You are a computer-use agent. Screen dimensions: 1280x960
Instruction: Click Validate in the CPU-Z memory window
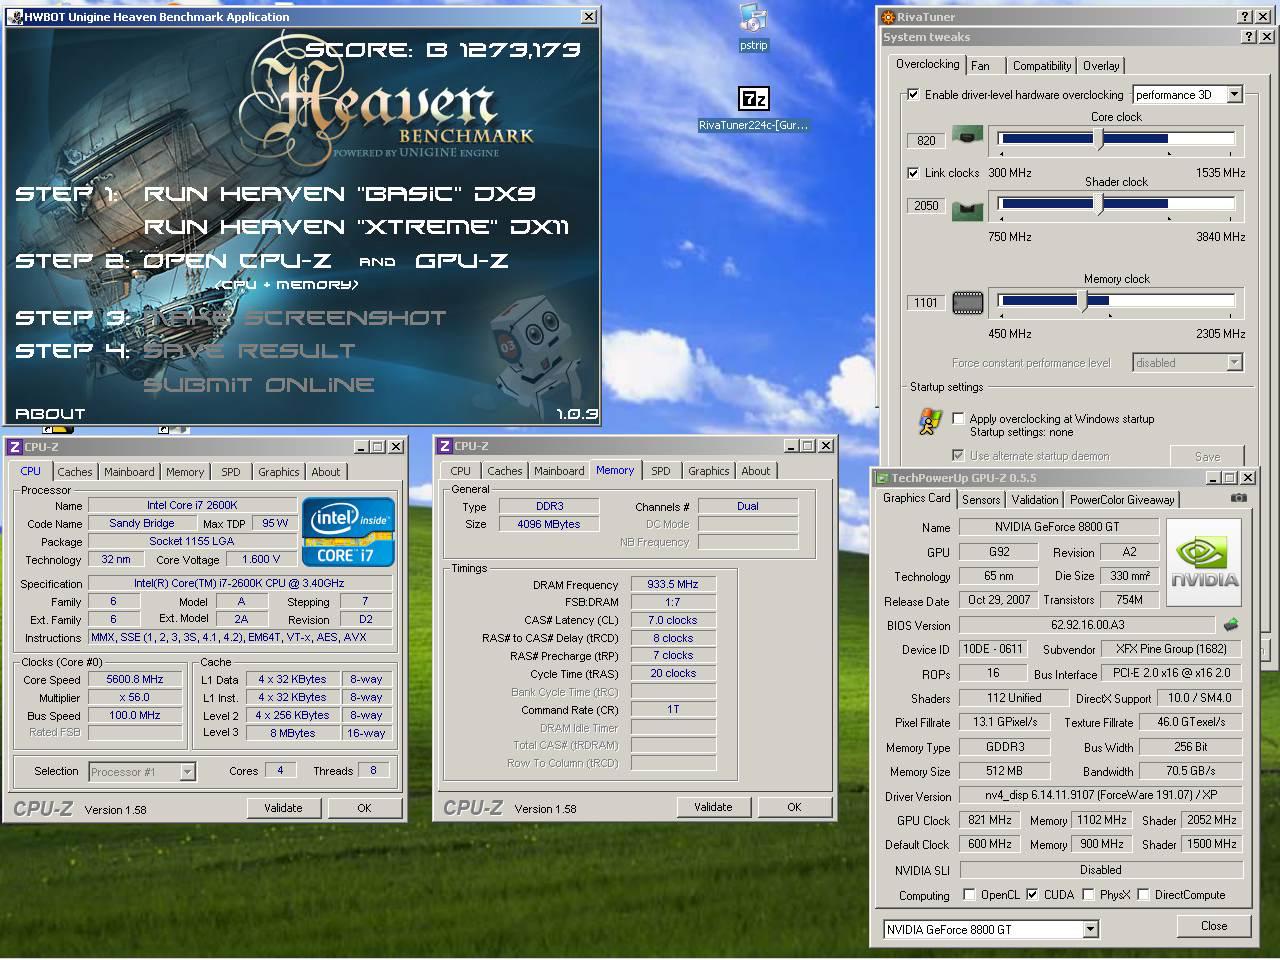tap(713, 807)
